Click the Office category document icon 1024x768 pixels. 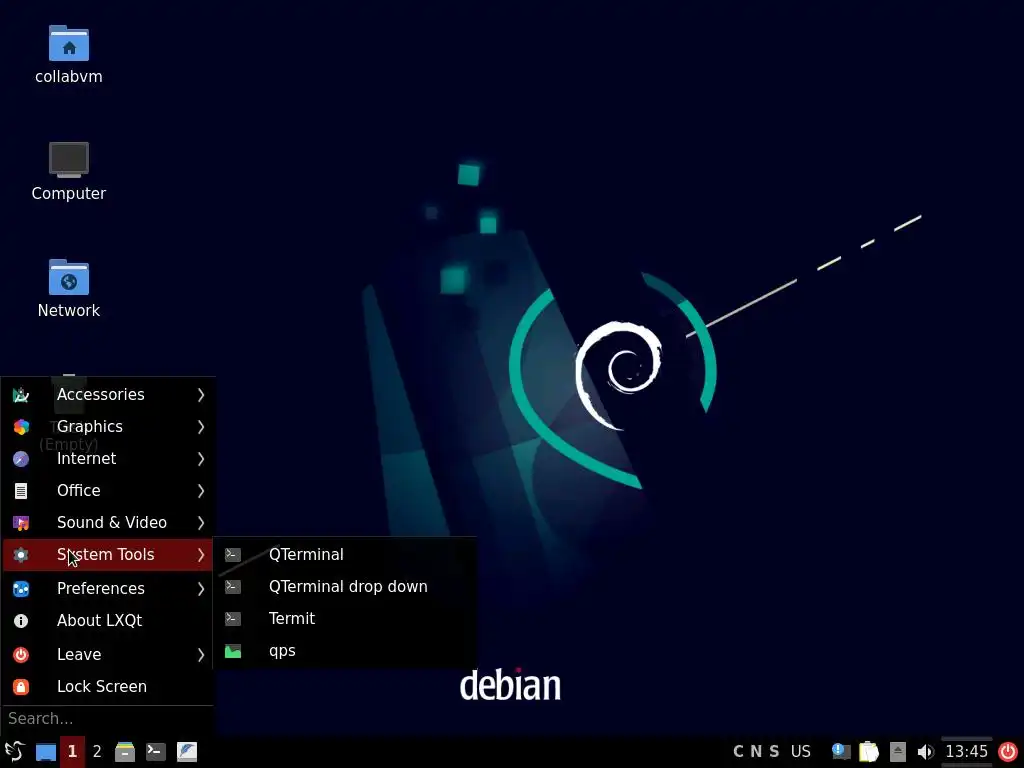(x=21, y=490)
